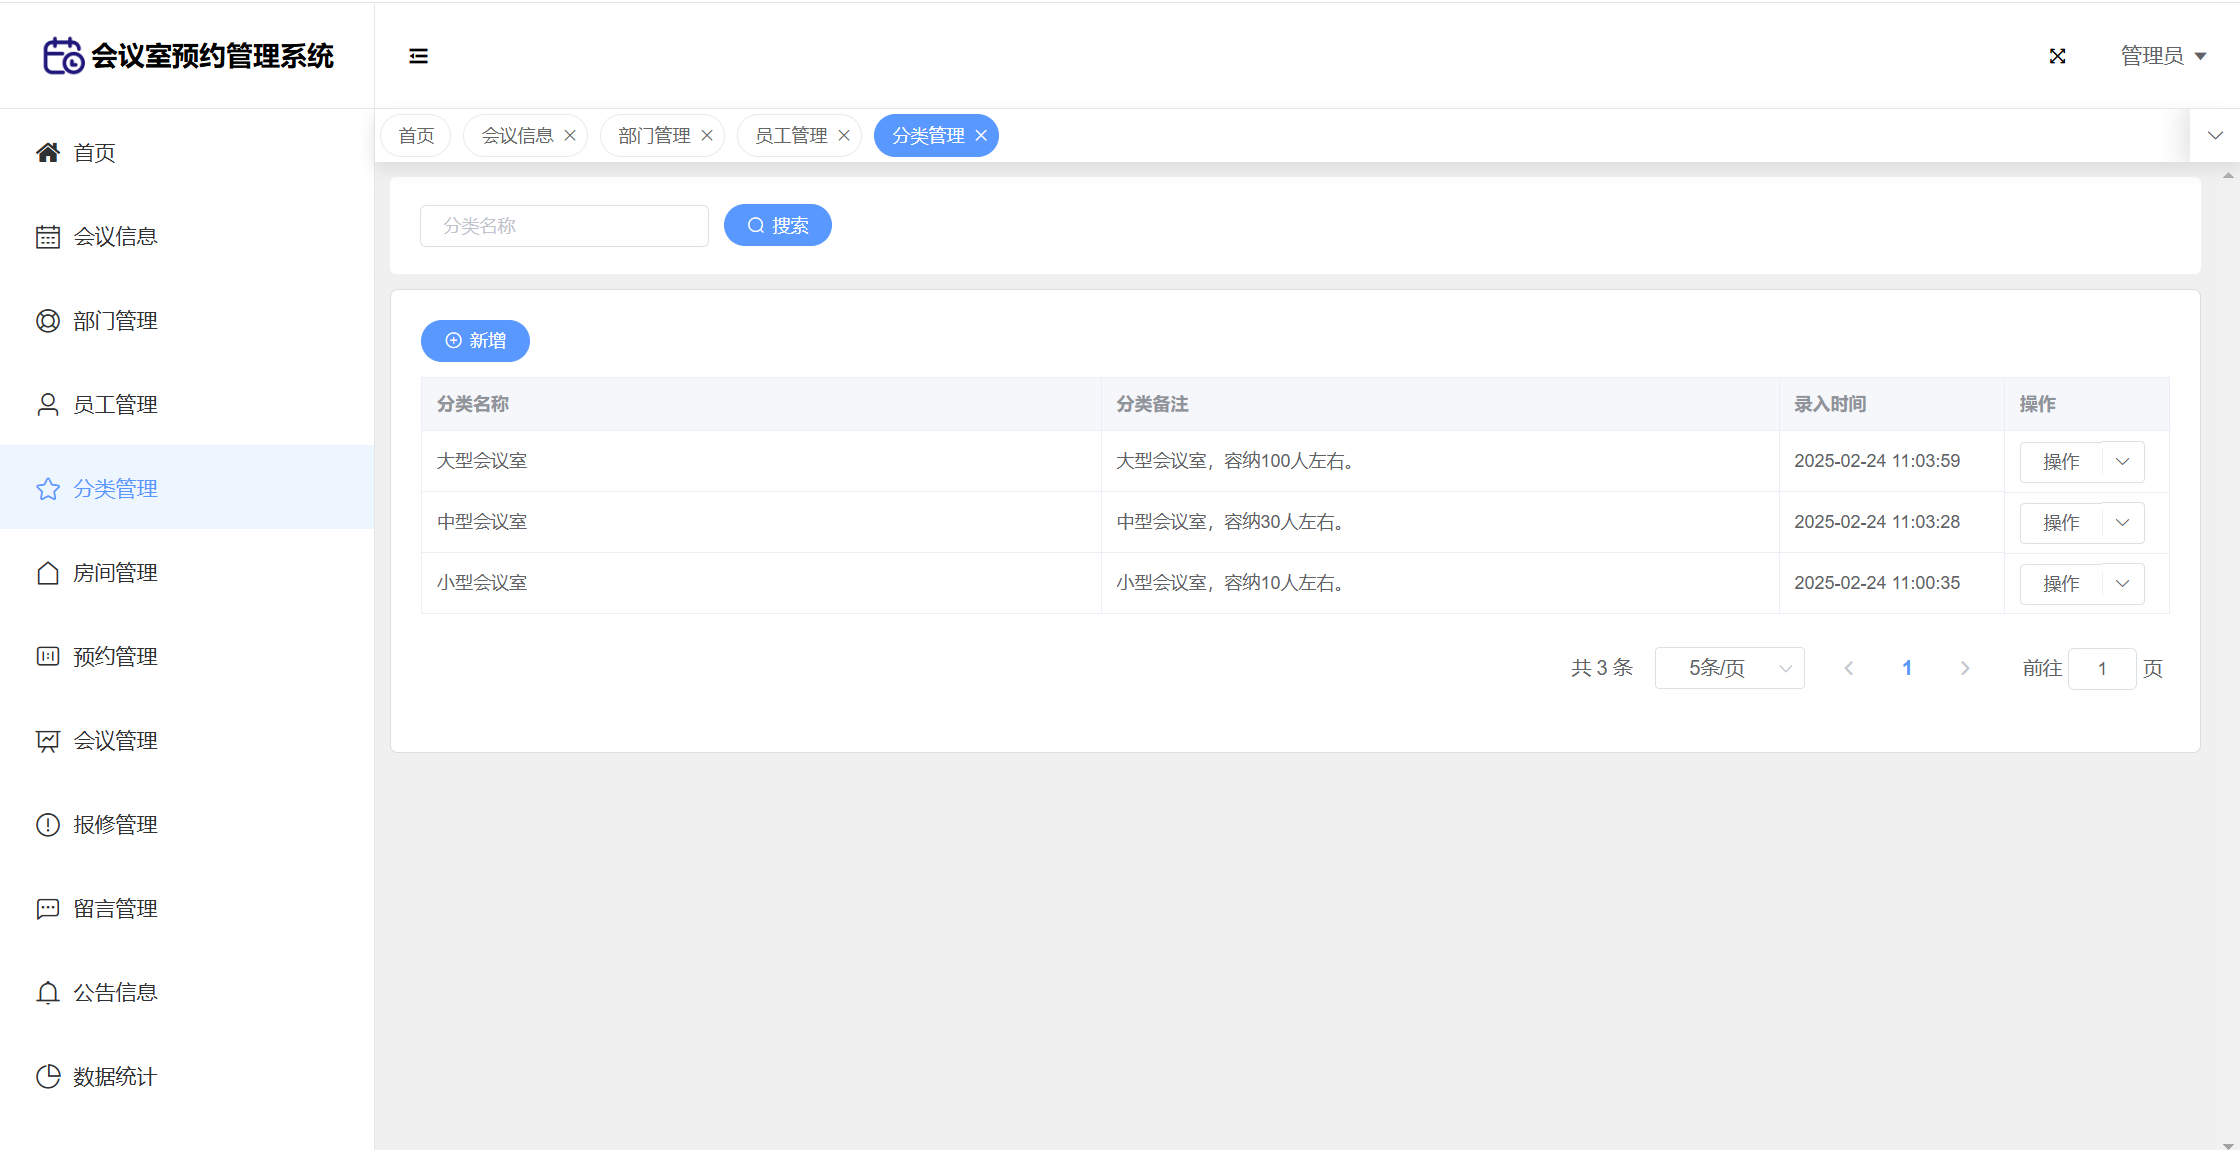The width and height of the screenshot is (2240, 1150).
Task: Open the 5条/页 page size selector
Action: click(x=1729, y=668)
